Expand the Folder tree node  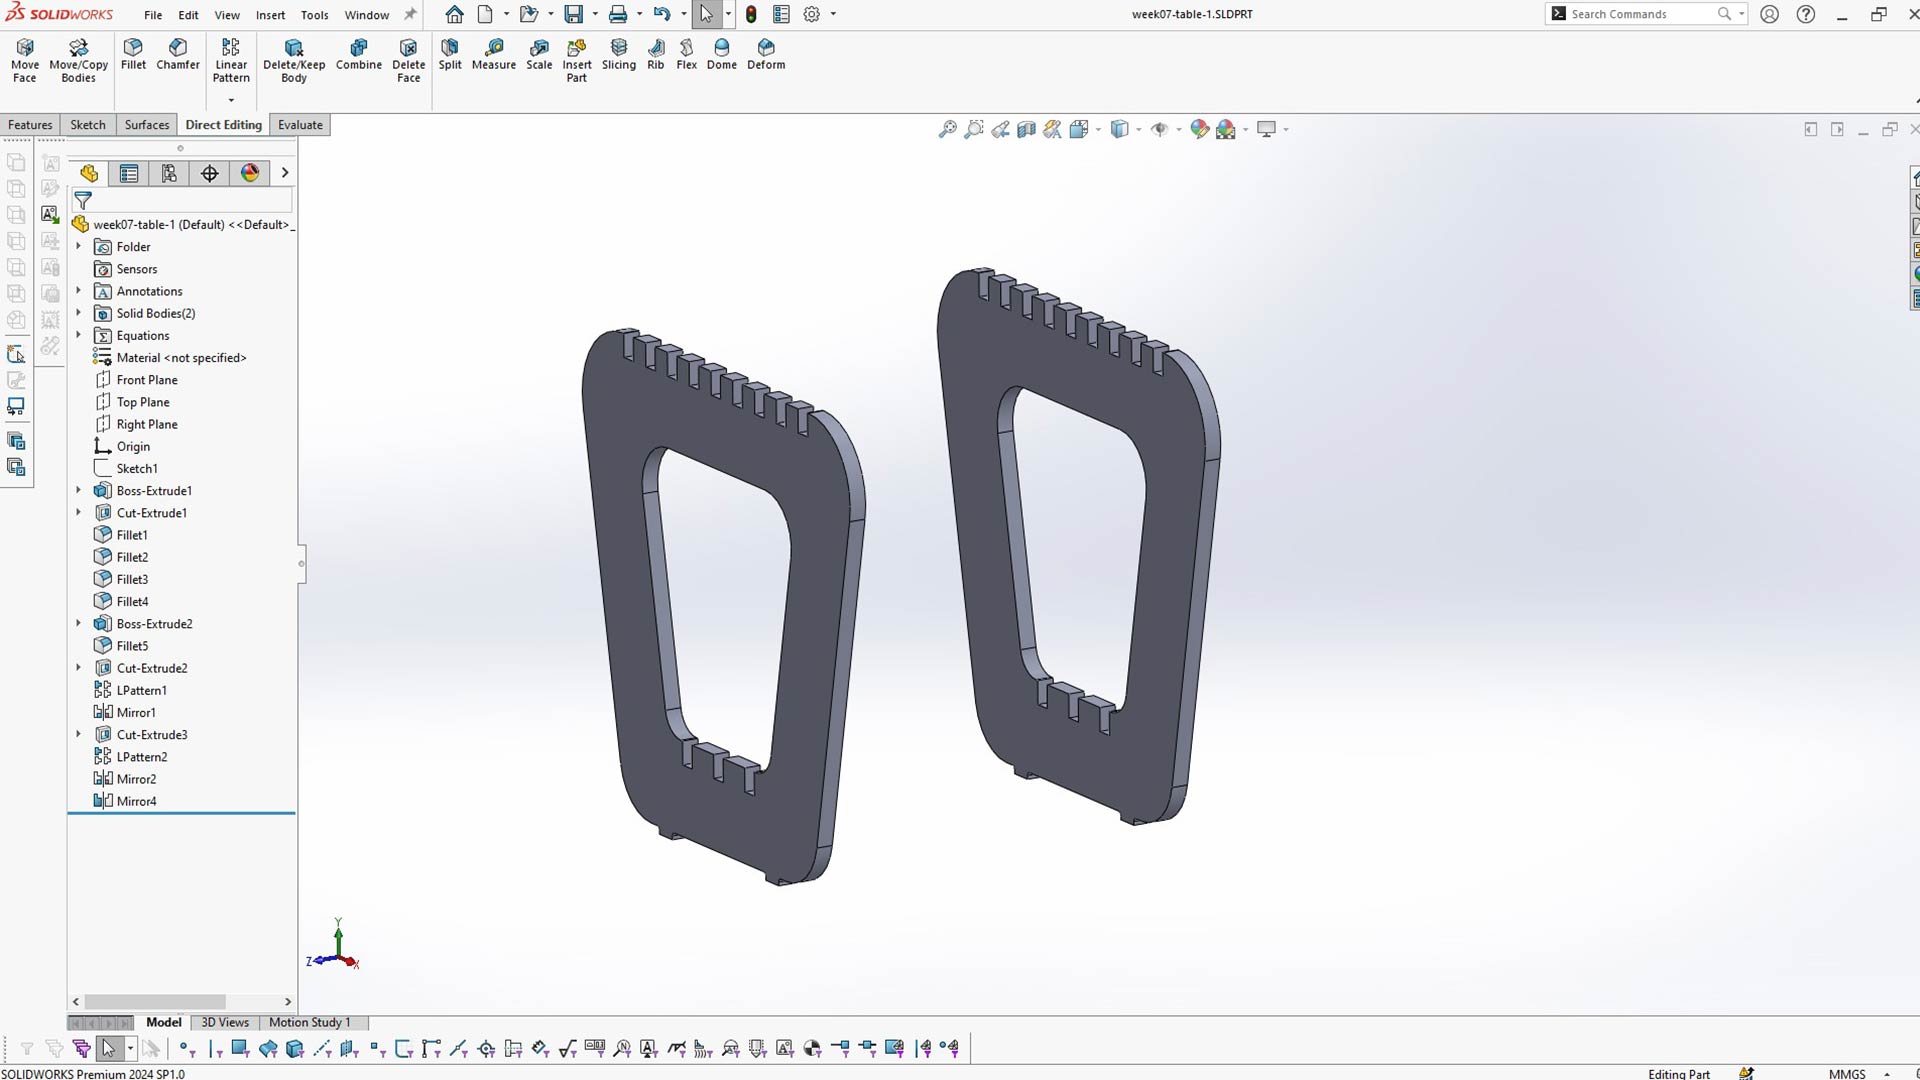(x=79, y=246)
